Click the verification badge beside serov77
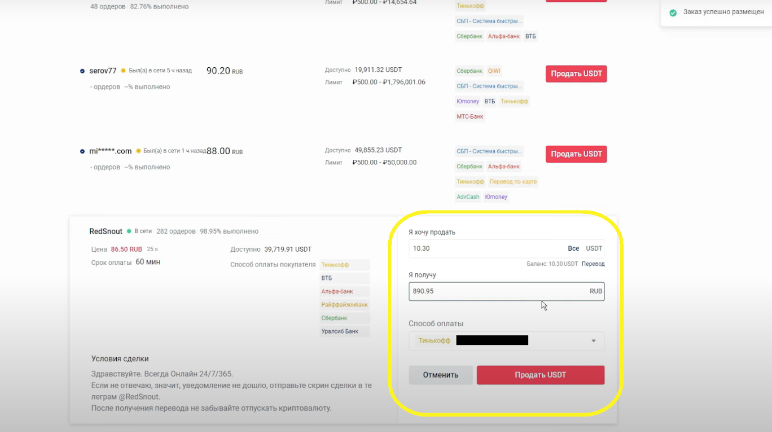772x432 pixels. [x=82, y=72]
